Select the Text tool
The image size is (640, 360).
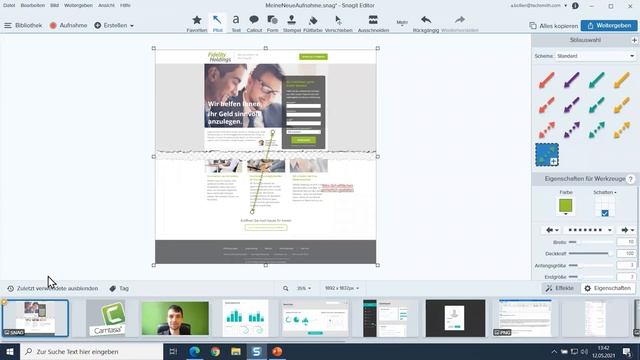pyautogui.click(x=236, y=24)
